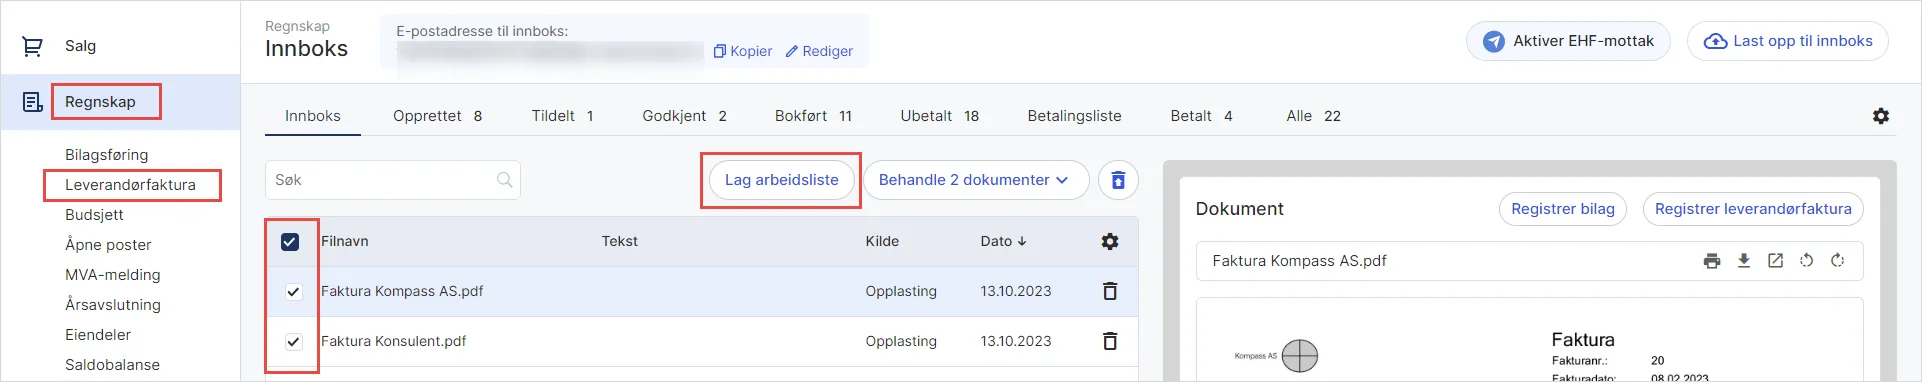Viewport: 1922px width, 382px height.
Task: Edit the inbox email address with Rediger
Action: tap(819, 51)
